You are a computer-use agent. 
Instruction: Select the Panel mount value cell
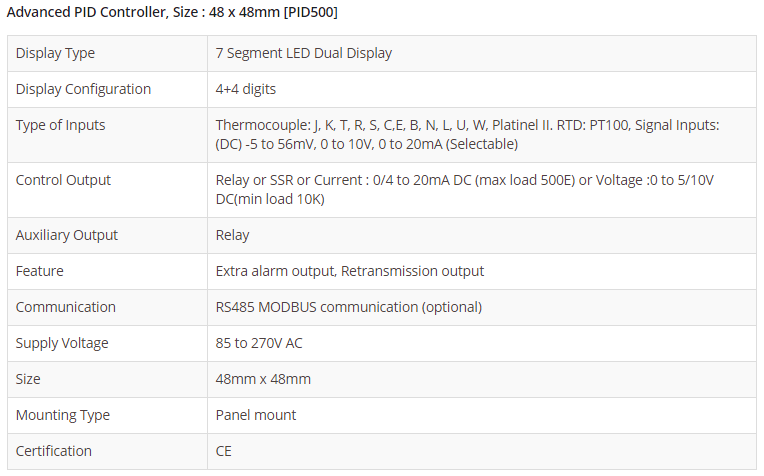[x=256, y=415]
